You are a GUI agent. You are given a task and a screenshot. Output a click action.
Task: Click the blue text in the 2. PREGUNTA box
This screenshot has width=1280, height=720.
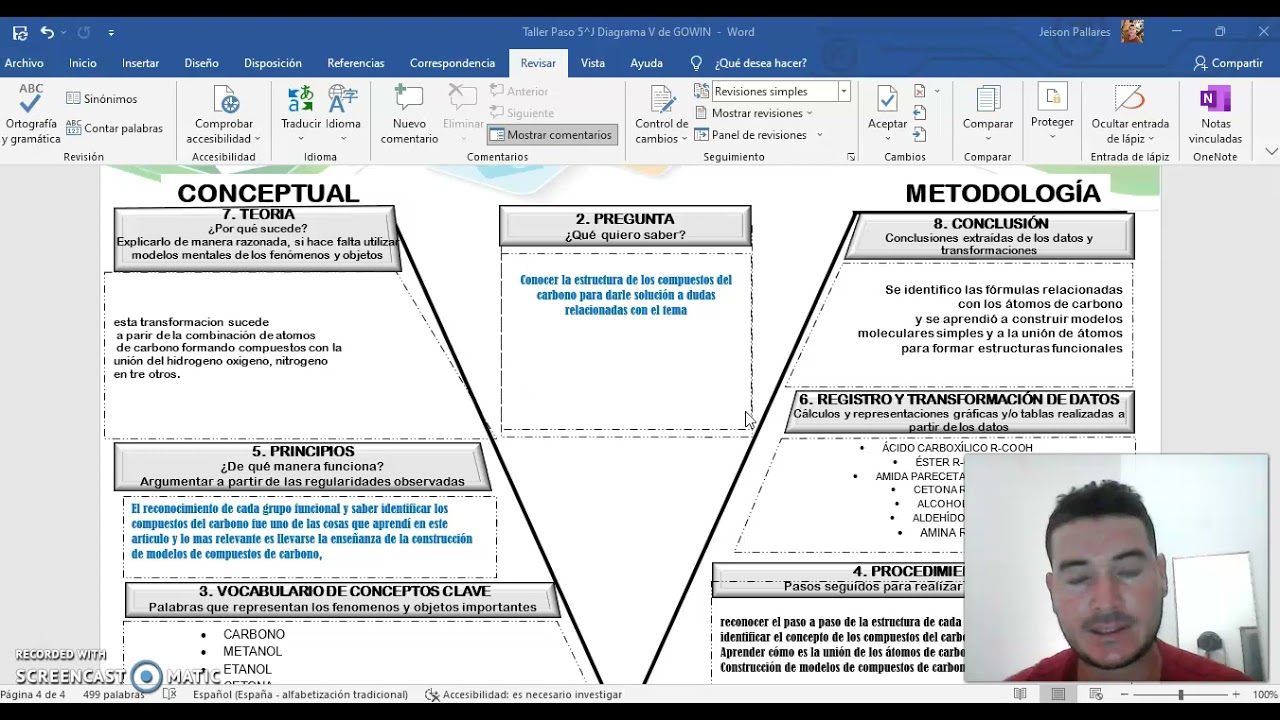(626, 295)
